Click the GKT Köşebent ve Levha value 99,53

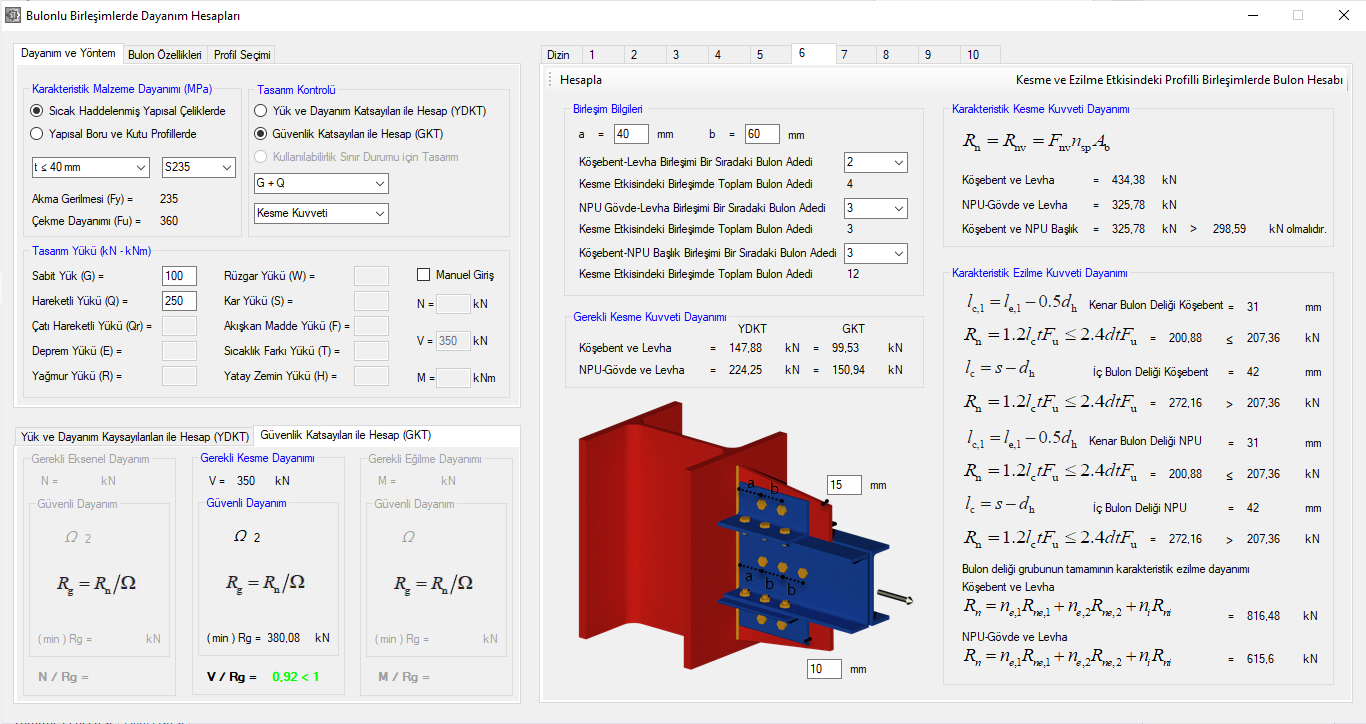(847, 348)
